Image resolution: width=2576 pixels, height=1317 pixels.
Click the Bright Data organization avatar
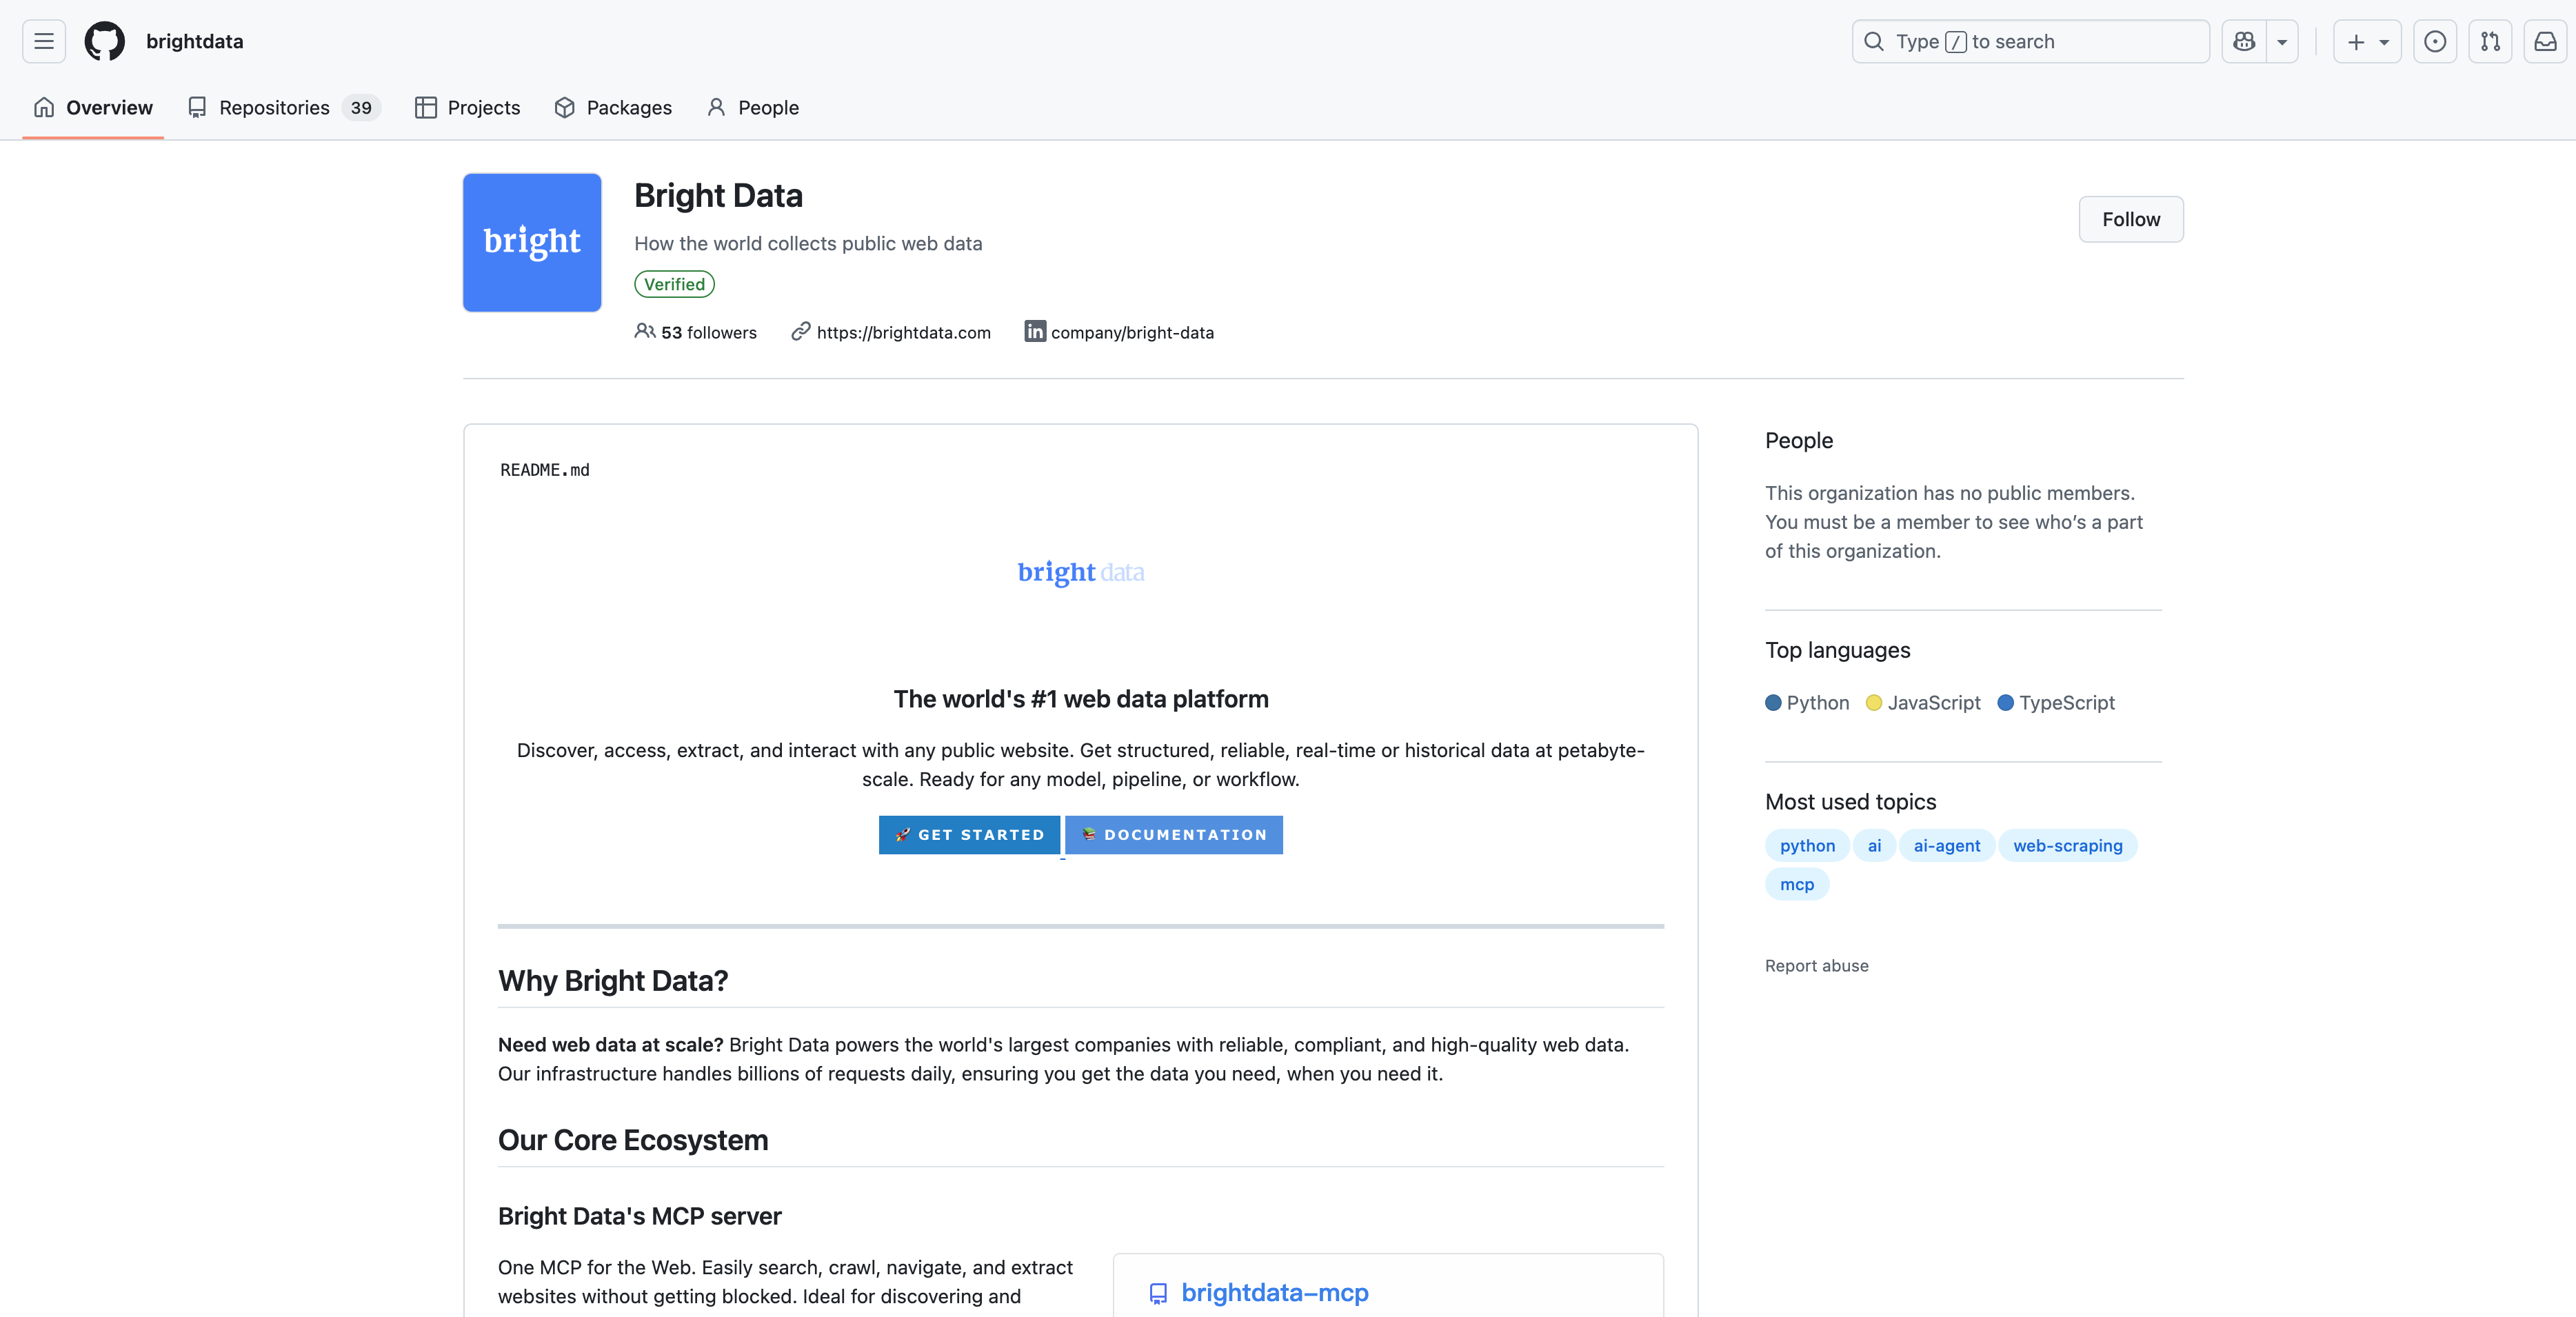[x=532, y=242]
